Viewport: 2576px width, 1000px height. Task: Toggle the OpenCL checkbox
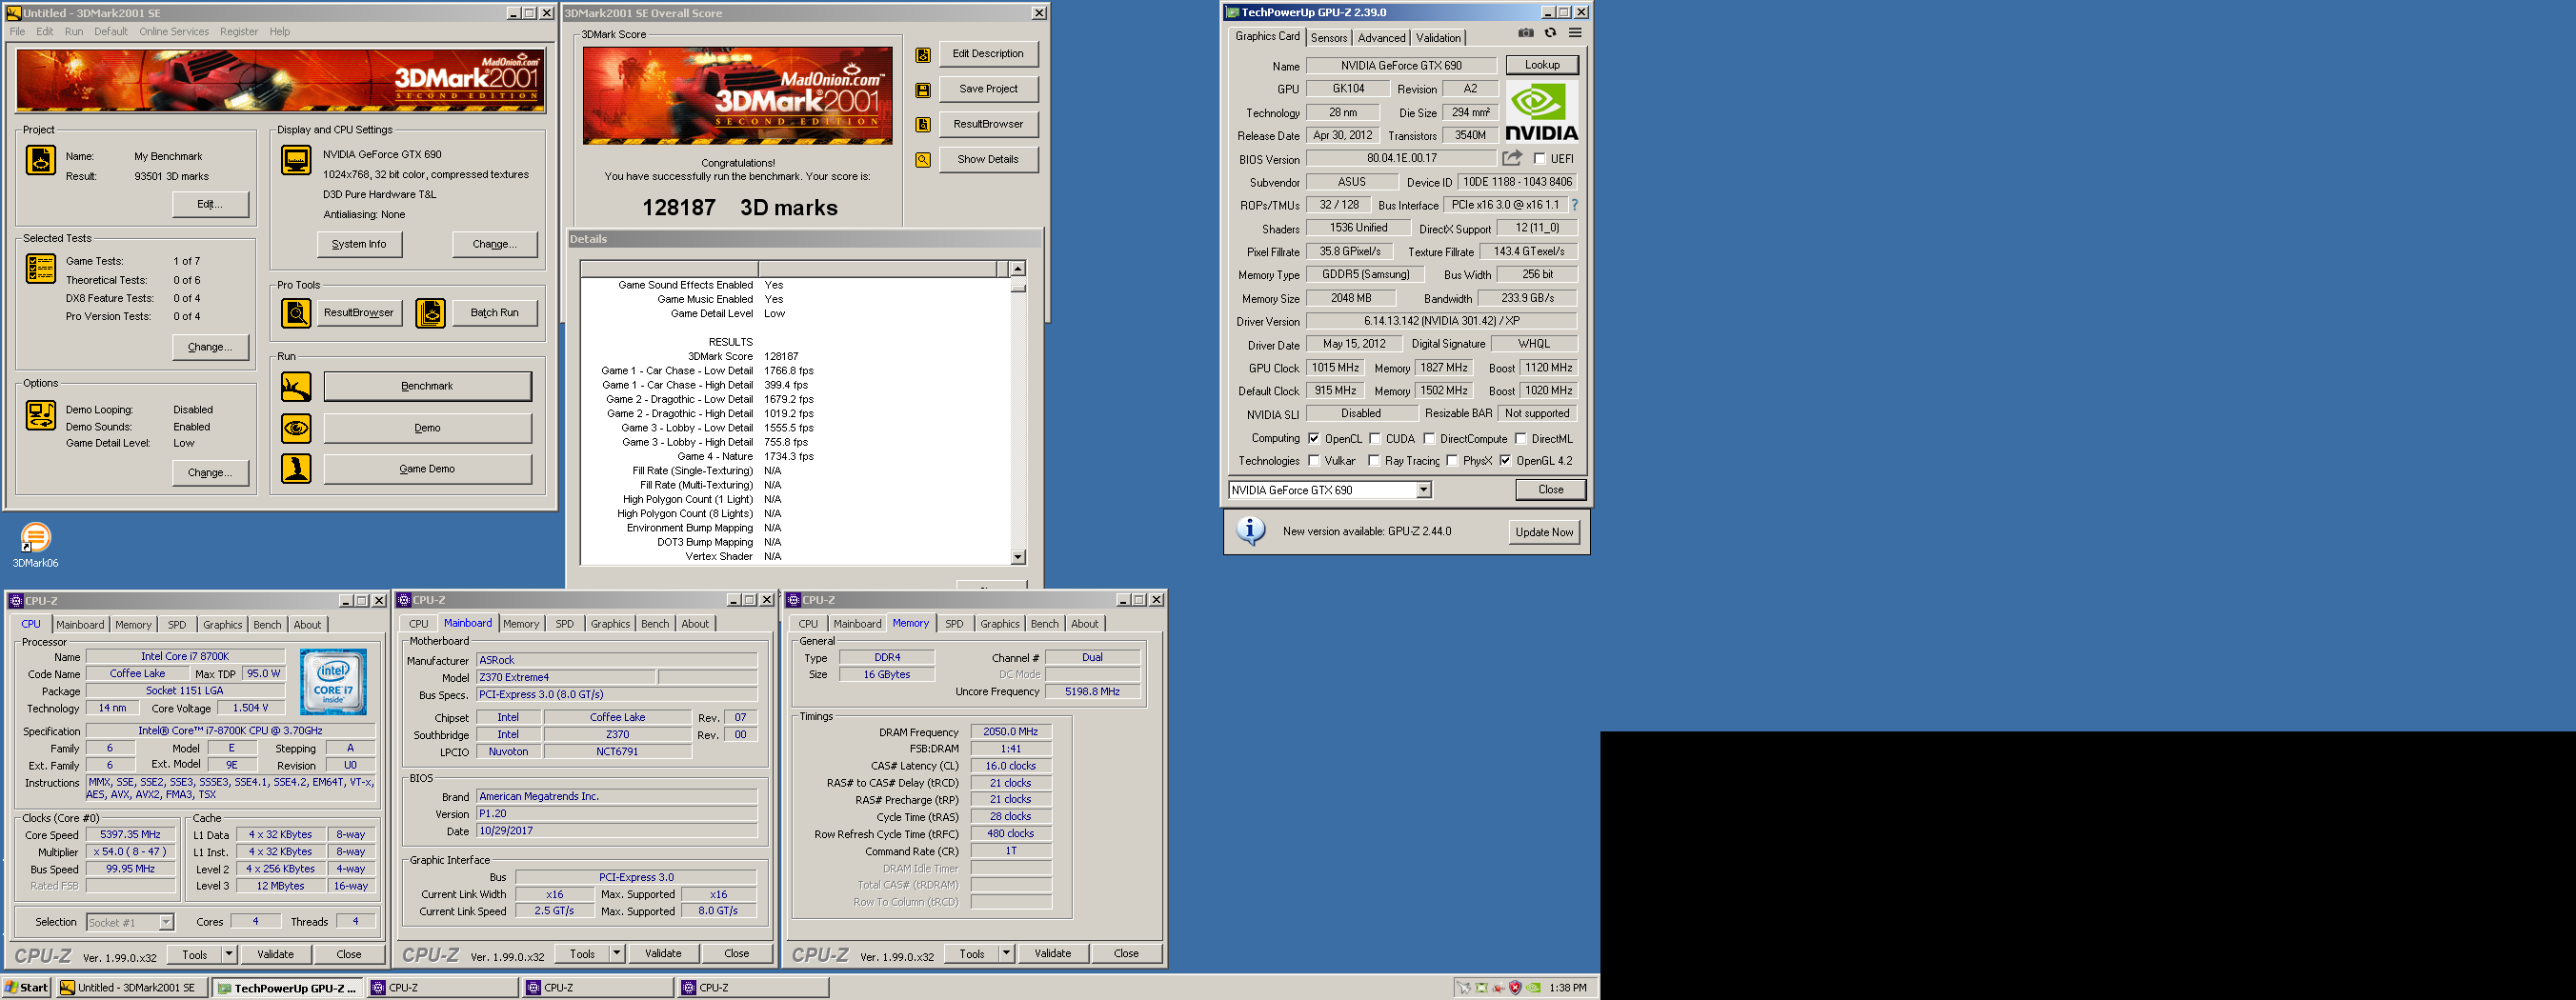[1314, 439]
